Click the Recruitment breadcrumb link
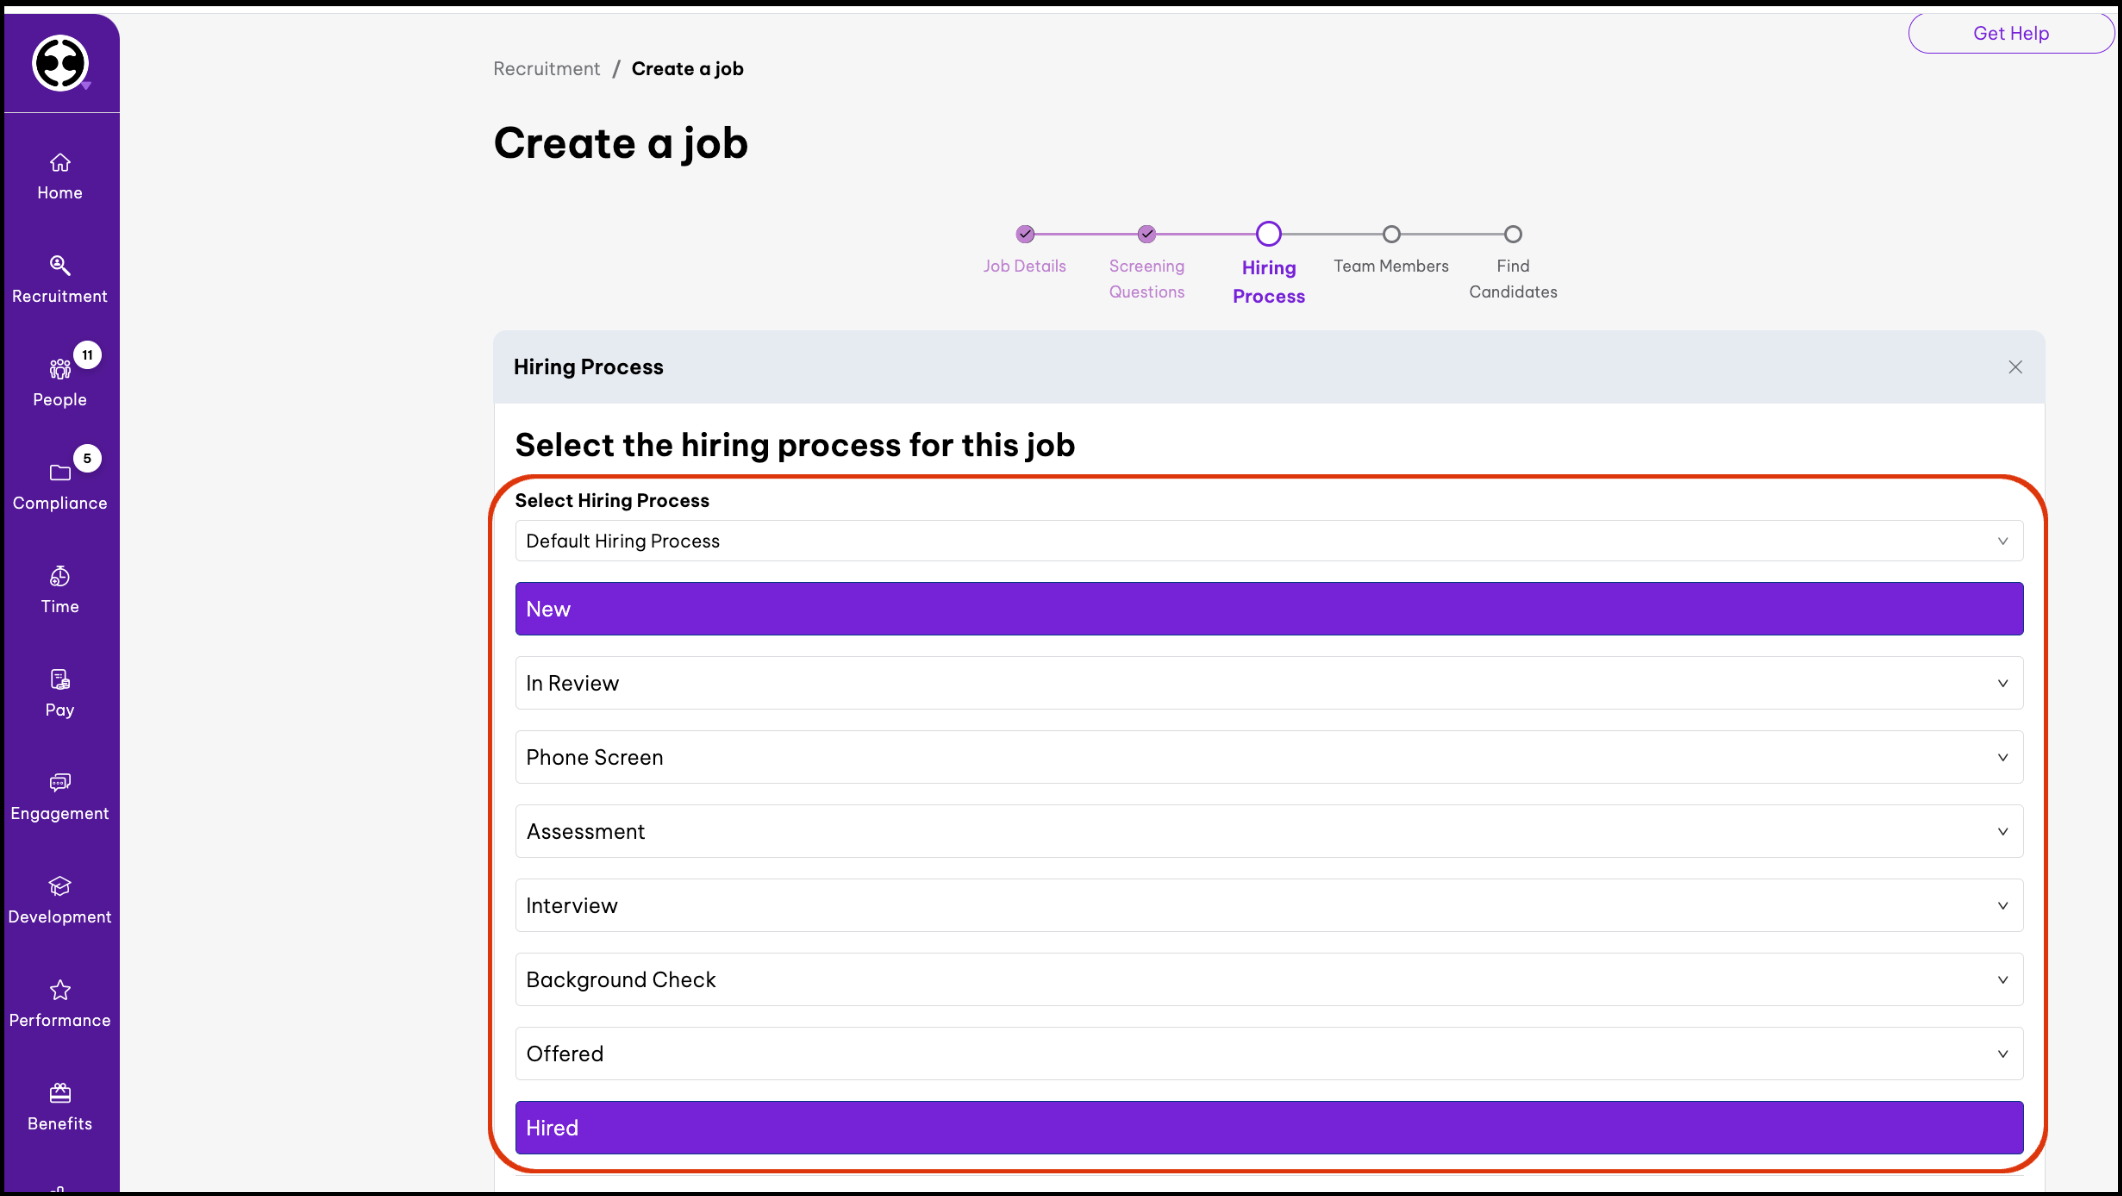The image size is (2122, 1196). pyautogui.click(x=546, y=69)
